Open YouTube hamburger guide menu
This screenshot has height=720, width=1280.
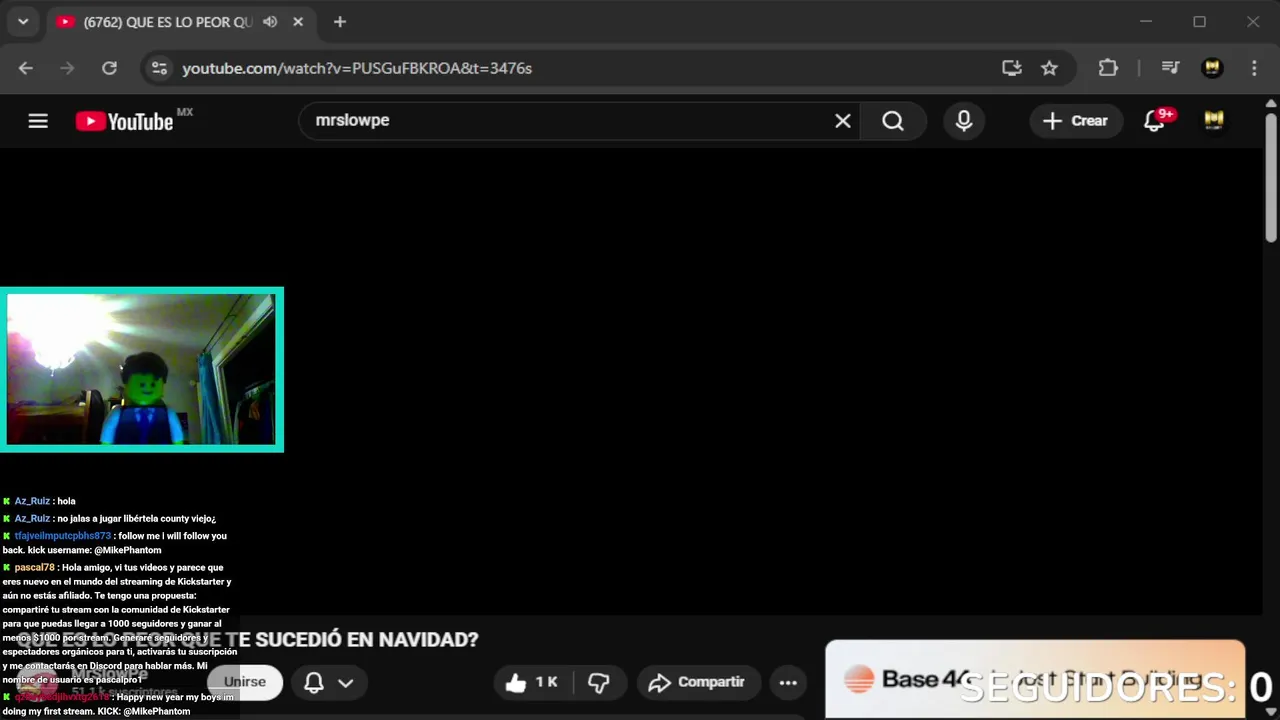click(38, 121)
